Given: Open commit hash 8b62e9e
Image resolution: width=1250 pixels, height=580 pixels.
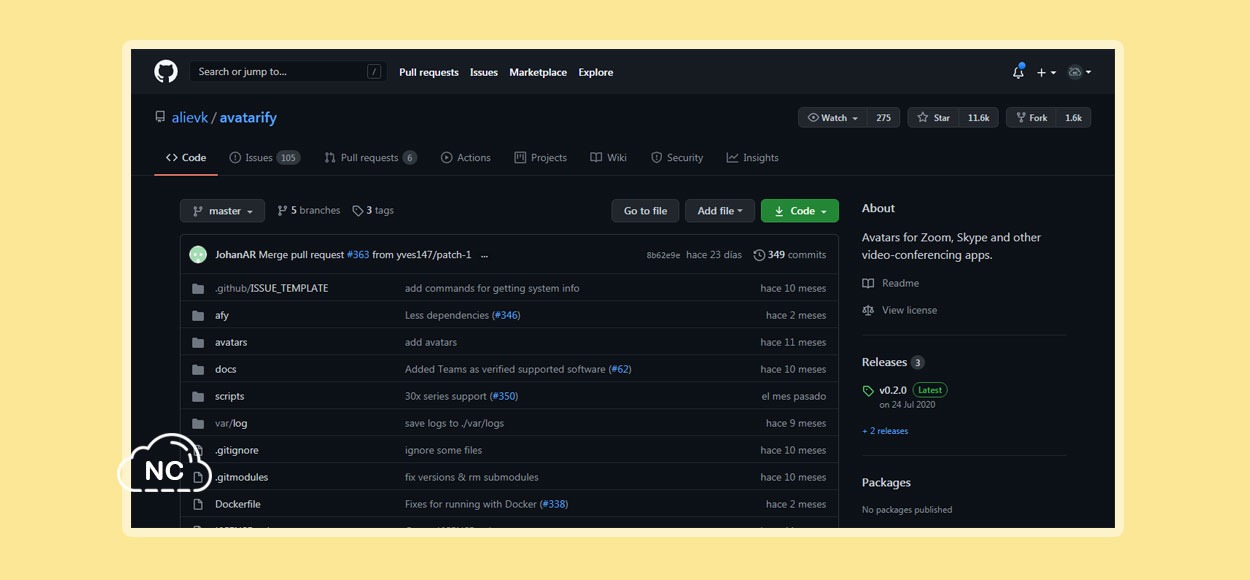Looking at the screenshot, I should click(663, 255).
